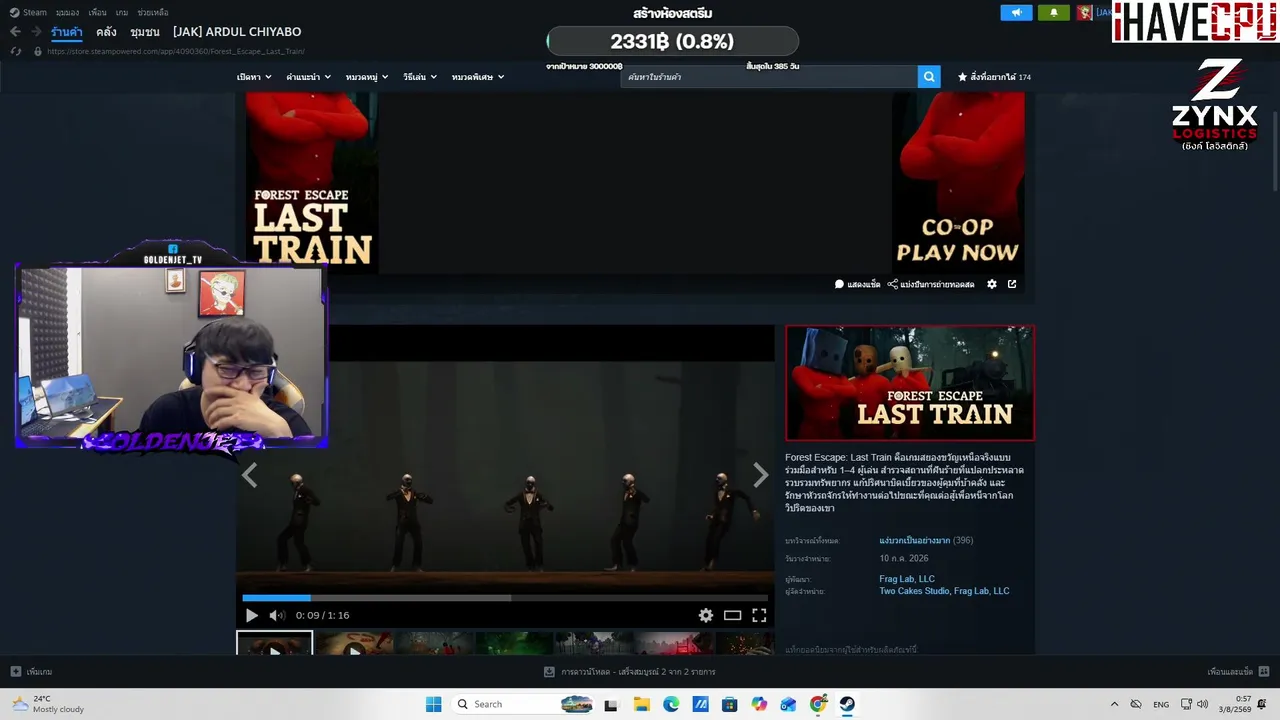Switch to the คลัง tab
The image size is (1280, 720).
[106, 32]
